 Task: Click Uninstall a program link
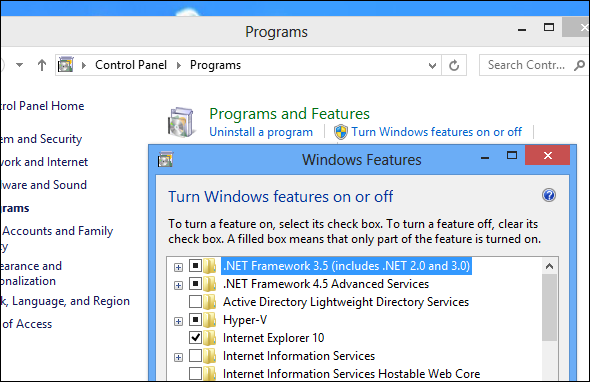coord(261,132)
